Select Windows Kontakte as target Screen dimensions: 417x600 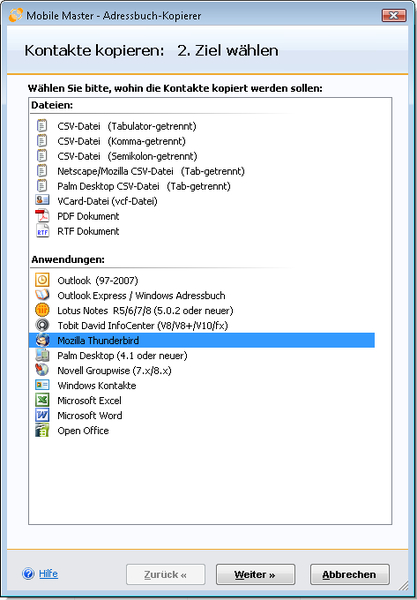click(97, 385)
